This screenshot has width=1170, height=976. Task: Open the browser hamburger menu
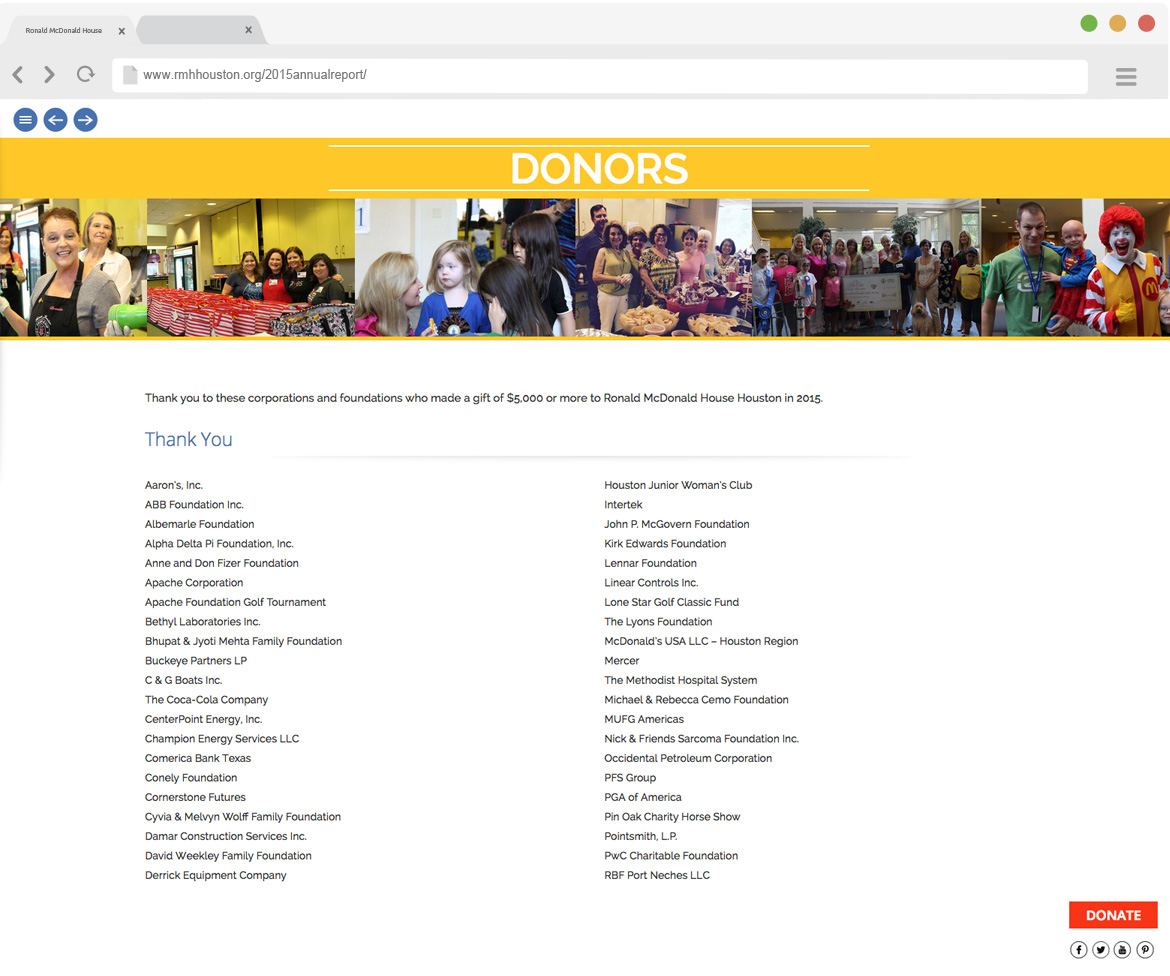pos(1126,77)
